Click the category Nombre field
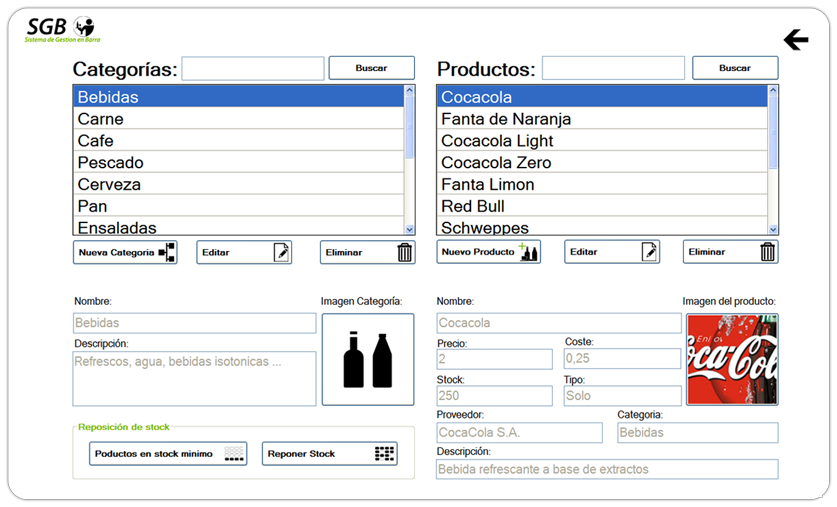 pos(194,323)
